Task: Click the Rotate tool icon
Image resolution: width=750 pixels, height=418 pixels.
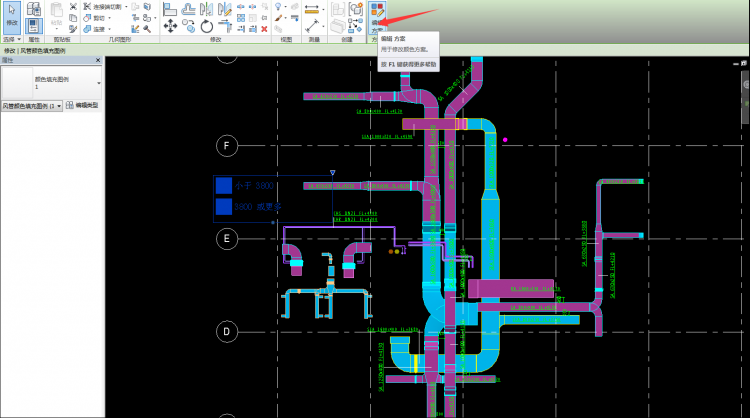Action: 207,27
